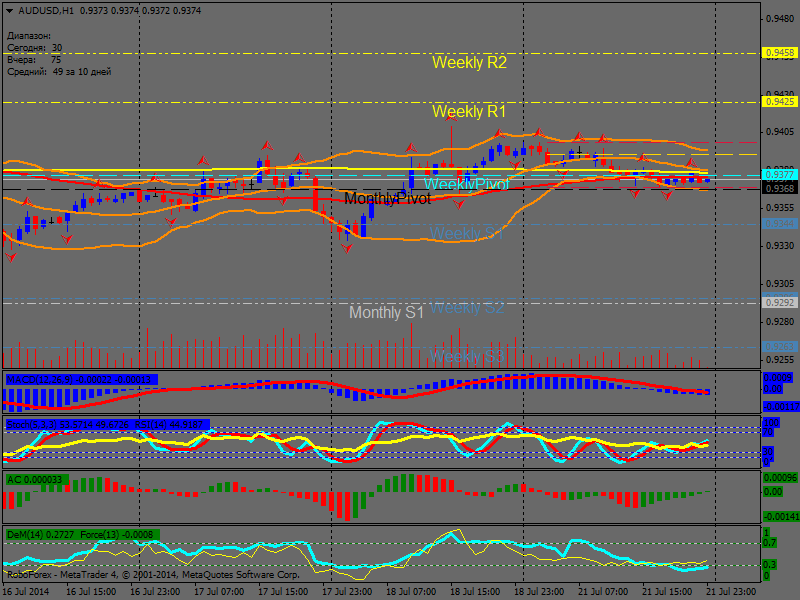Select the Weekly R2 pivot label

coord(469,62)
